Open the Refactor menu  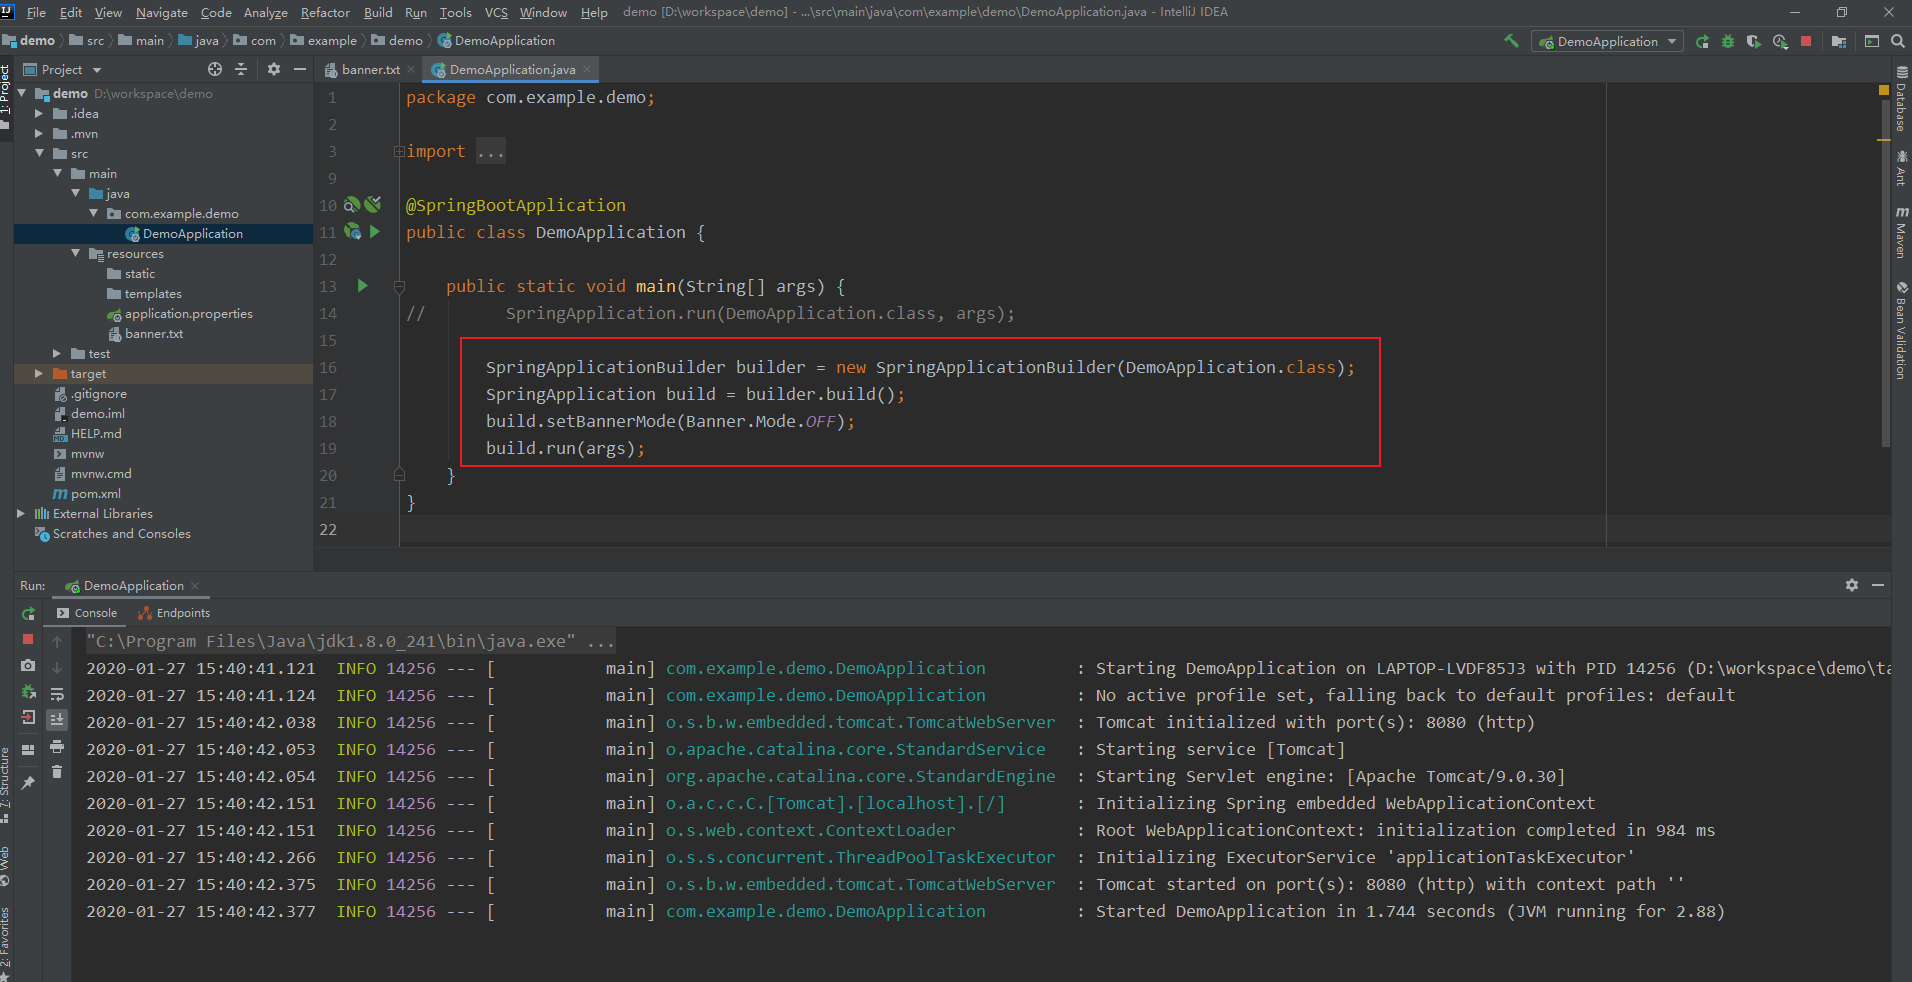click(325, 12)
